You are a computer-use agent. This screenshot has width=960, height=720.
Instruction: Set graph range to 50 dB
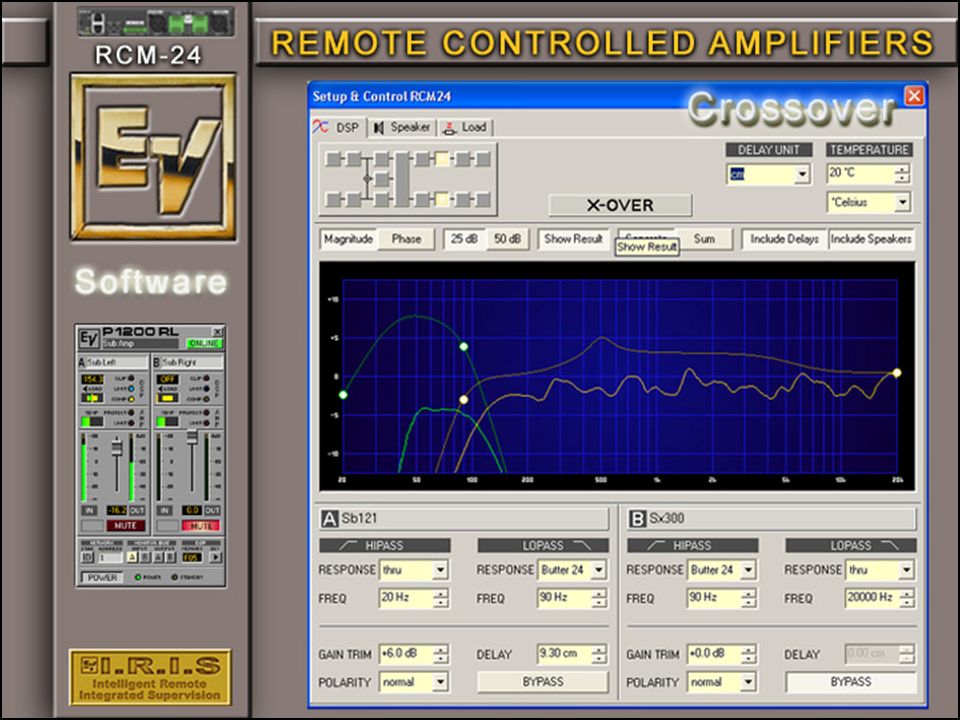click(x=507, y=239)
